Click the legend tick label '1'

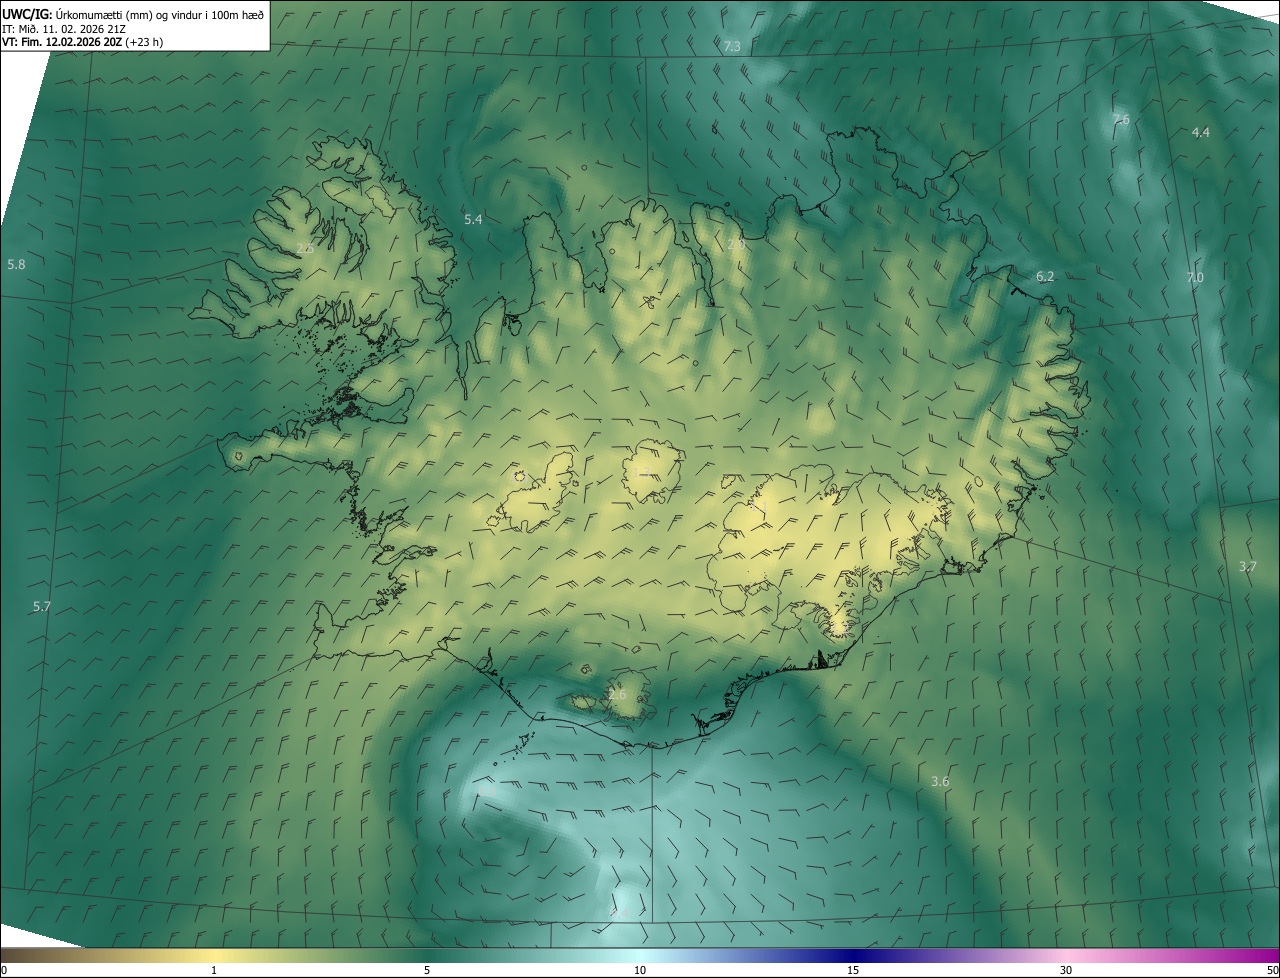(214, 970)
